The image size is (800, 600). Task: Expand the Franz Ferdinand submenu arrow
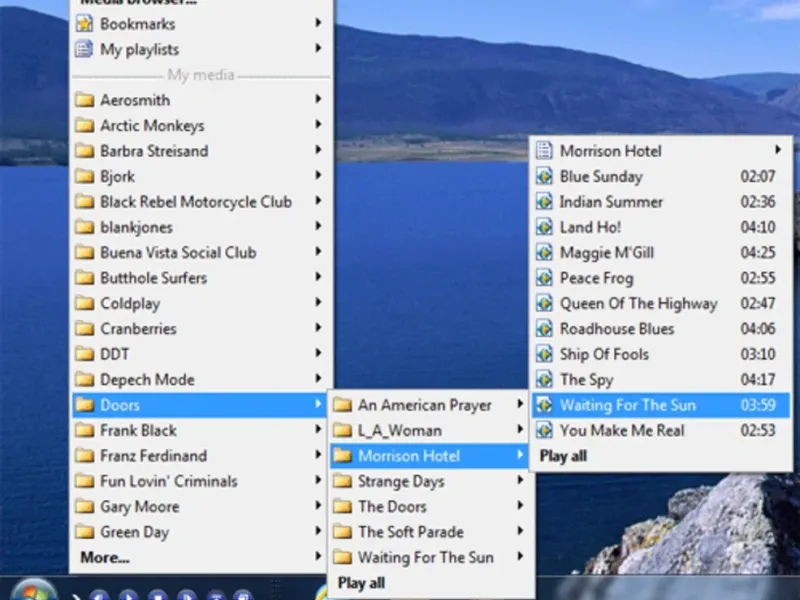click(x=318, y=454)
